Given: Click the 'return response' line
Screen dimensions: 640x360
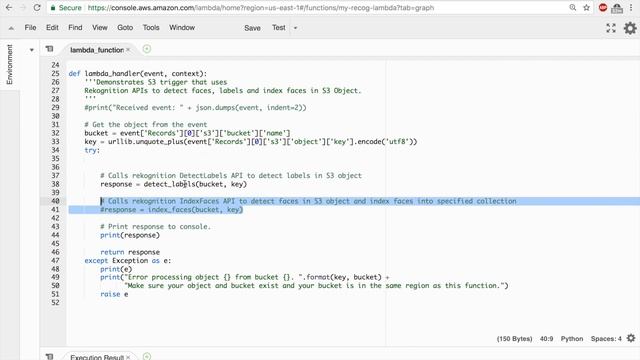Looking at the screenshot, I should click(x=130, y=252).
